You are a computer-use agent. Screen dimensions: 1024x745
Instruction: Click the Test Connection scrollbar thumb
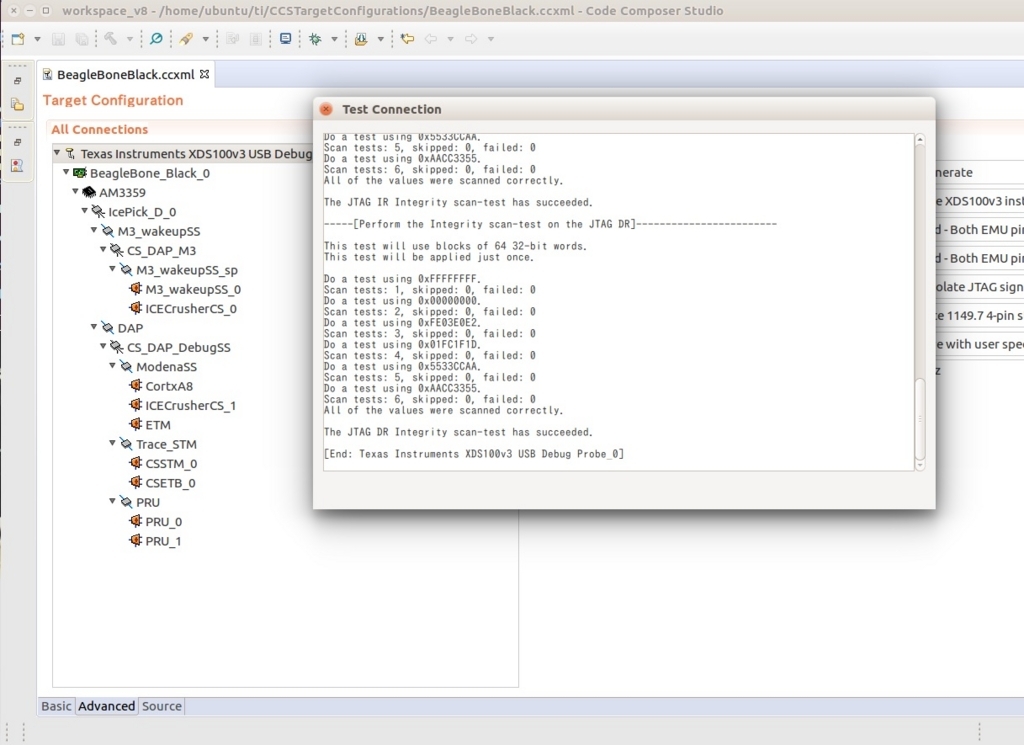point(920,419)
